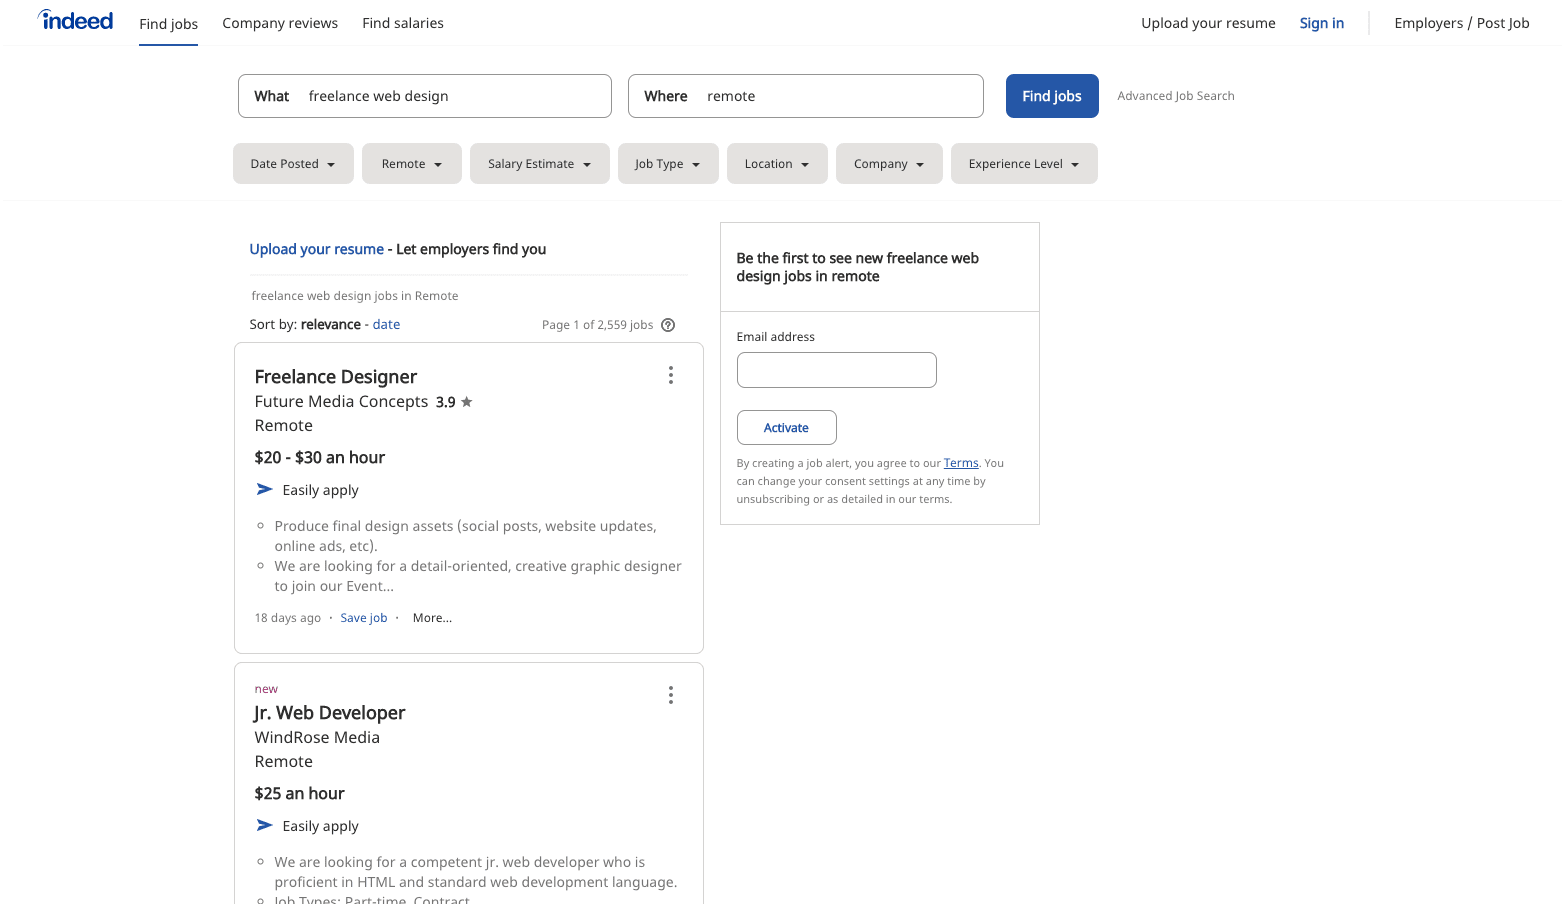Open the help tooltip beside the job count
The width and height of the screenshot is (1565, 904).
click(x=667, y=324)
